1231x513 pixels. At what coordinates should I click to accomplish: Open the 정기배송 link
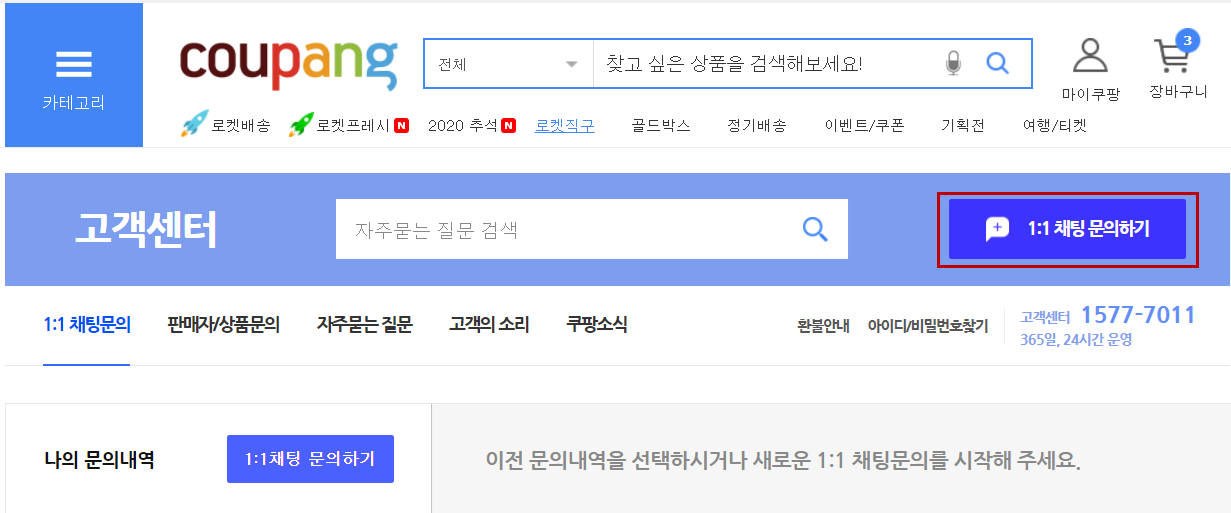(757, 126)
